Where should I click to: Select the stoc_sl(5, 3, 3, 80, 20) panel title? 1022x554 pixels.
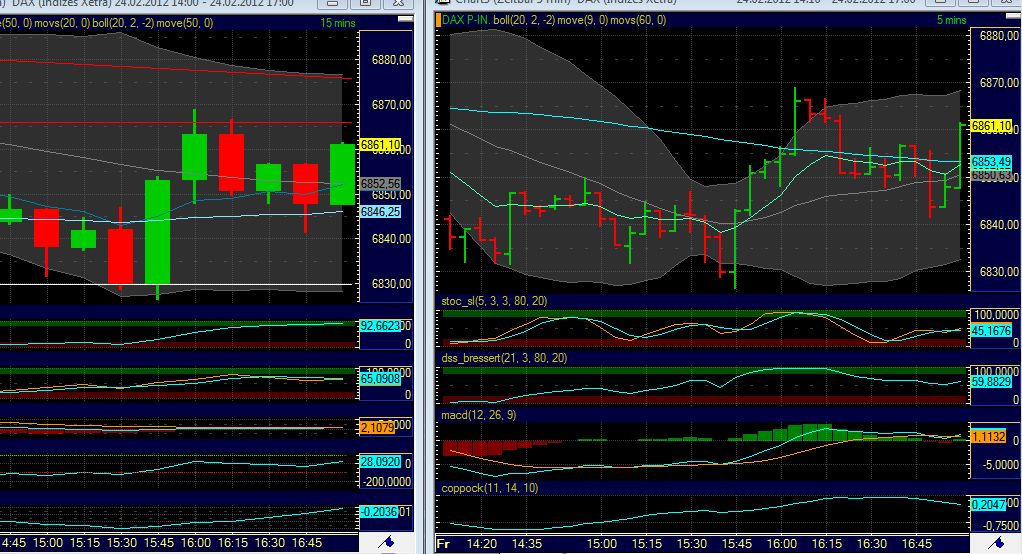coord(494,301)
